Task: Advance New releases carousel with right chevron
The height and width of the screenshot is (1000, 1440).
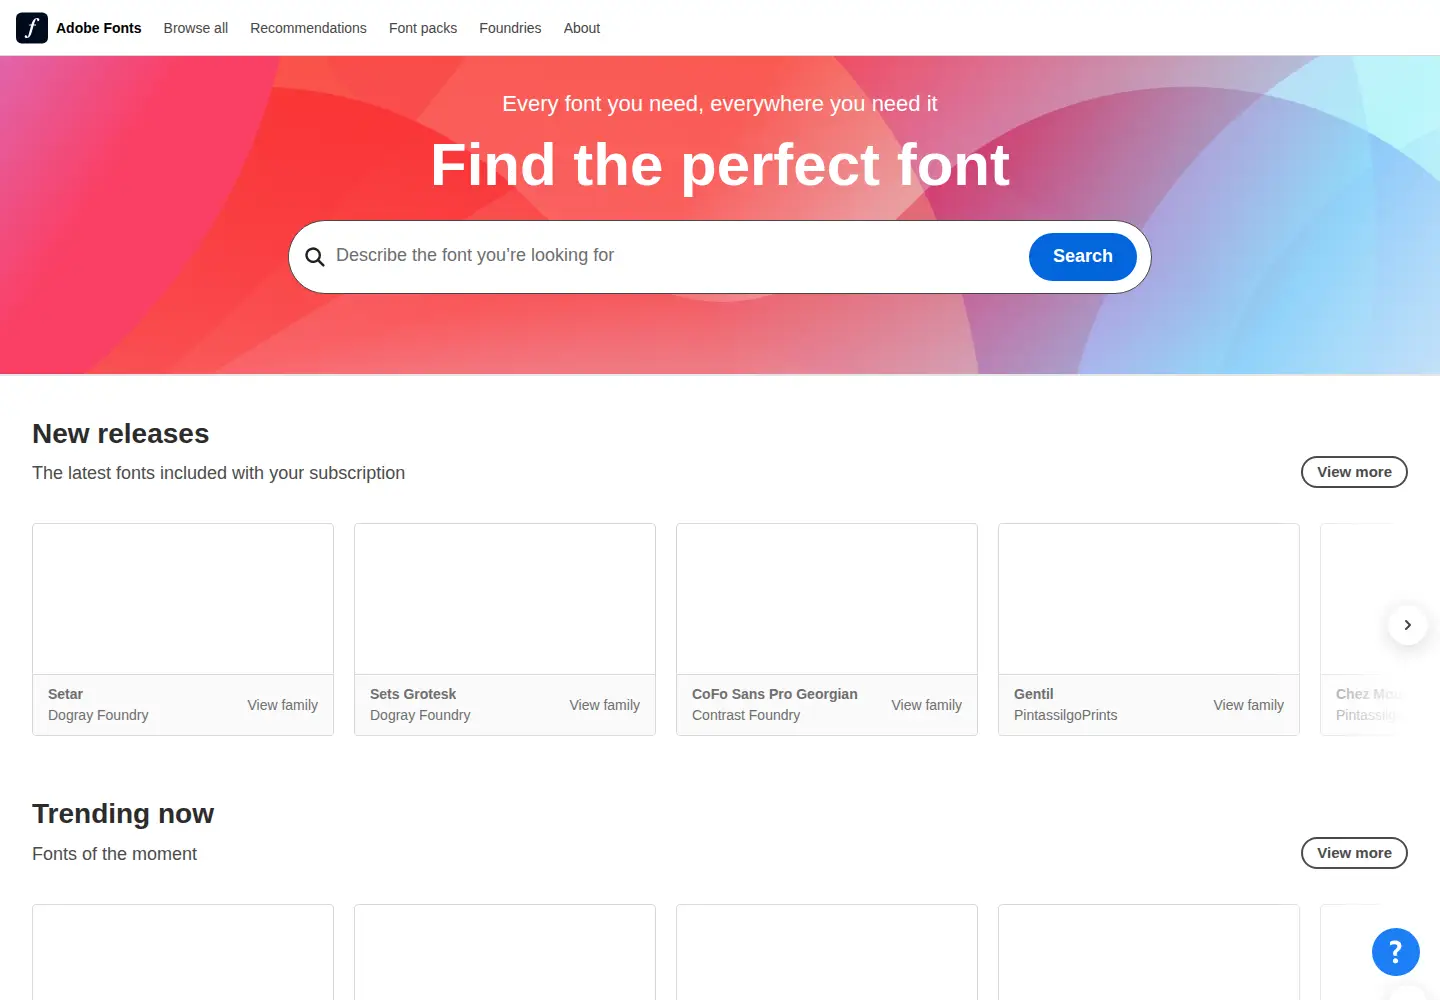Action: [x=1408, y=625]
